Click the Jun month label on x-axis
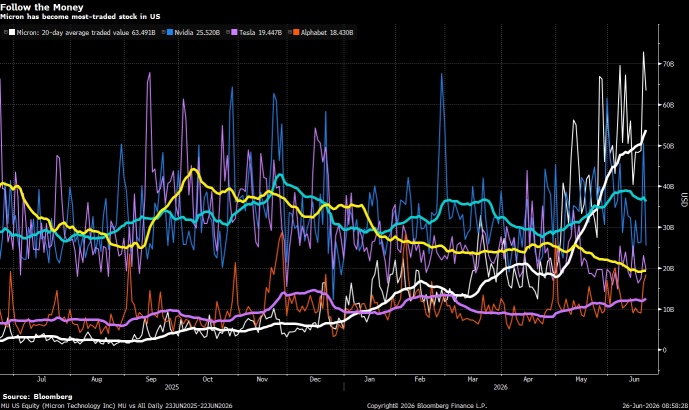 634,379
